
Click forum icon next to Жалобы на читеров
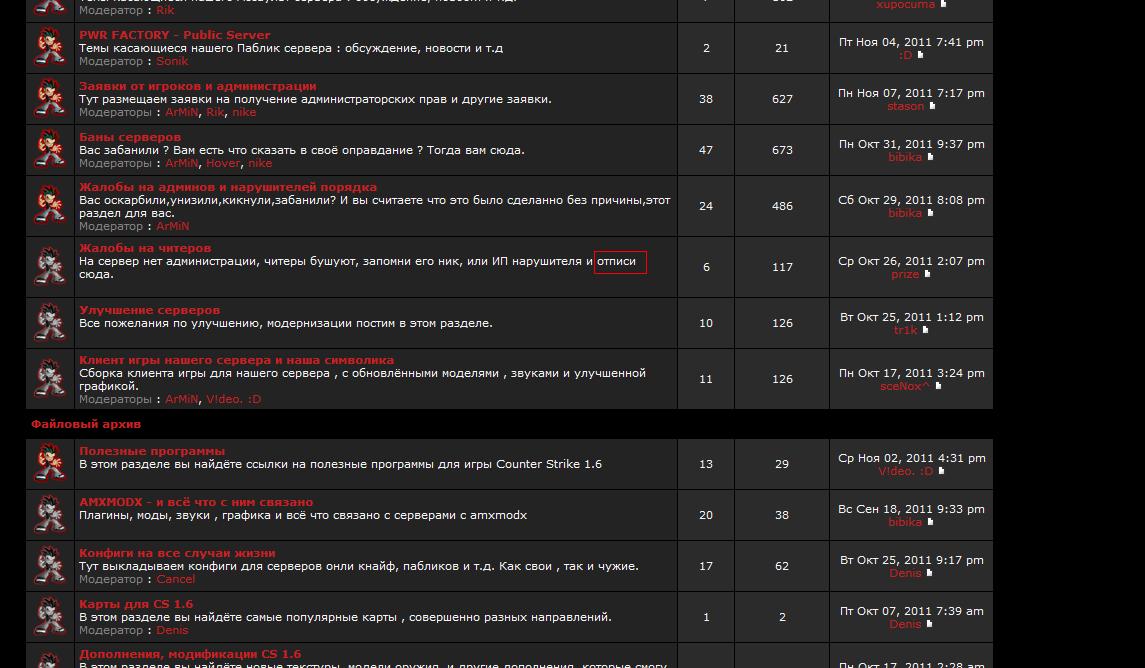[x=50, y=266]
